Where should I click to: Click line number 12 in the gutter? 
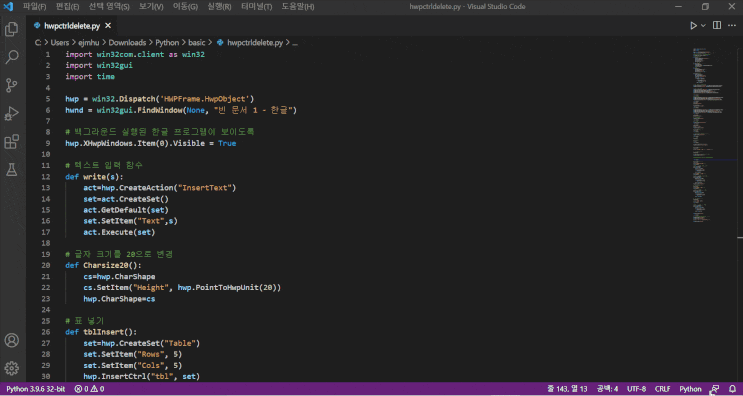45,177
